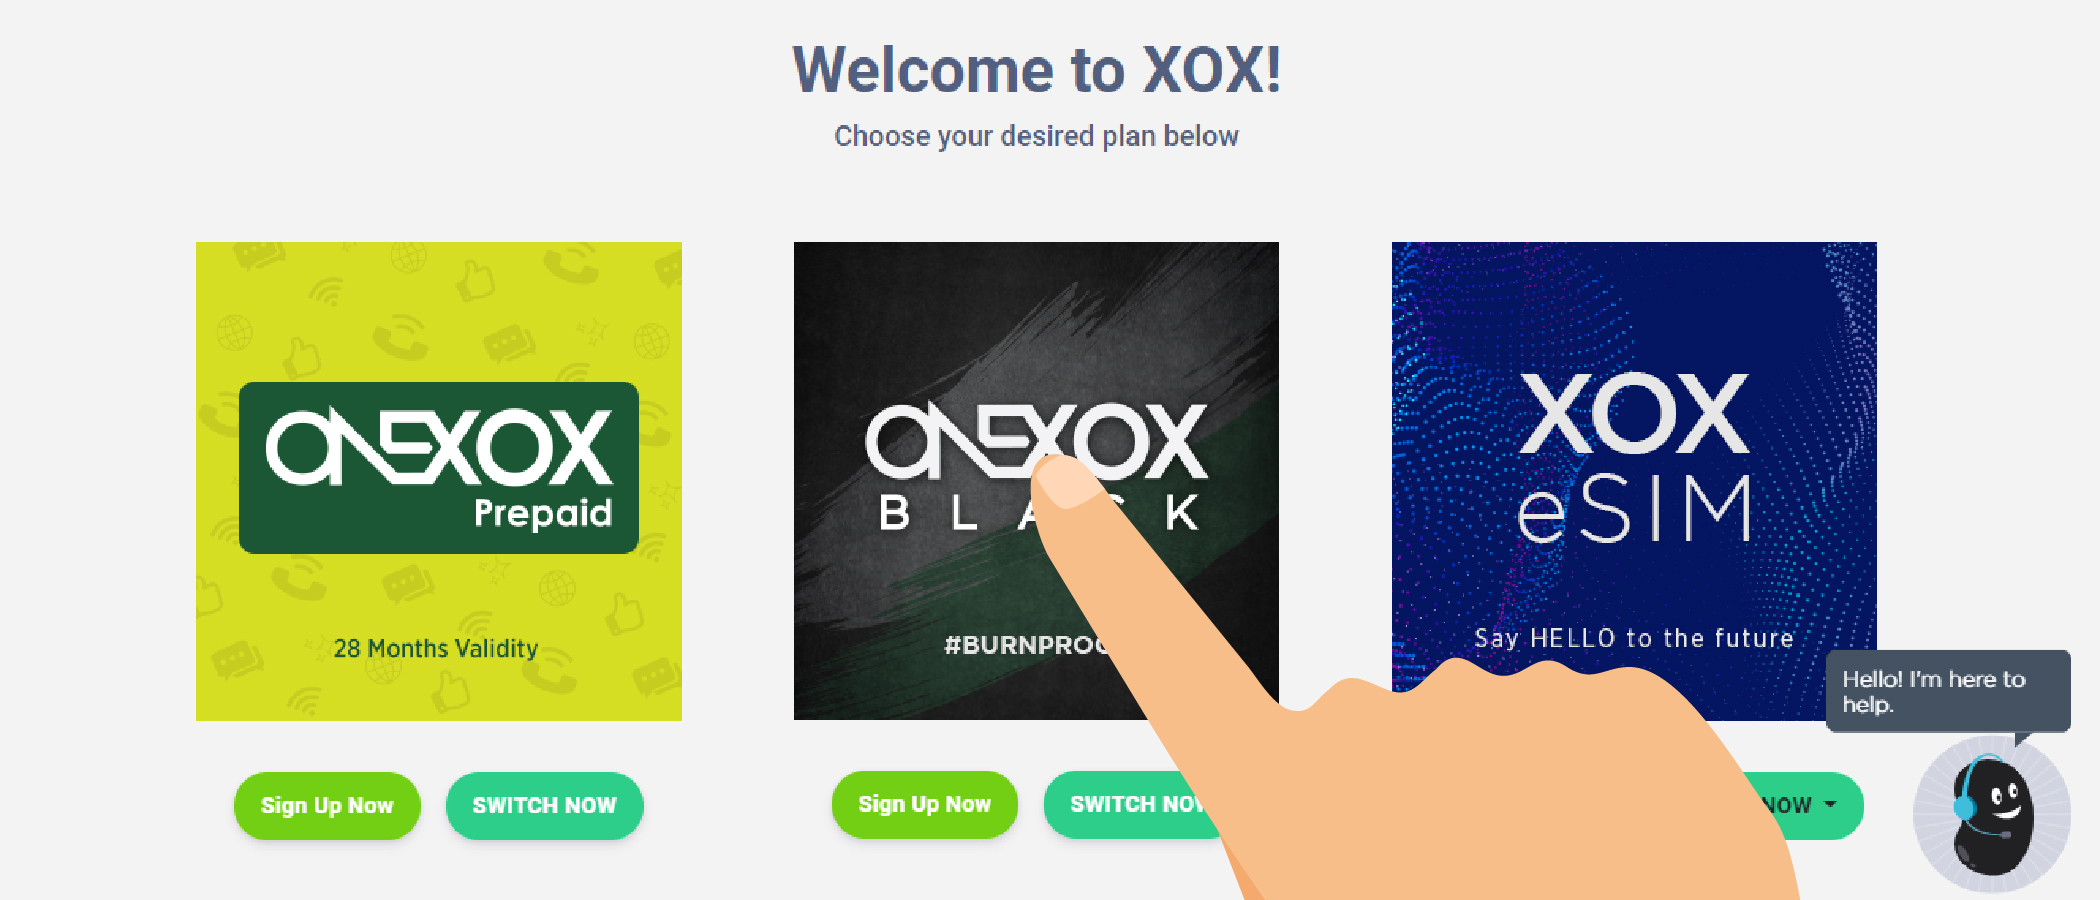Click the letter B in BLACK

[894, 513]
